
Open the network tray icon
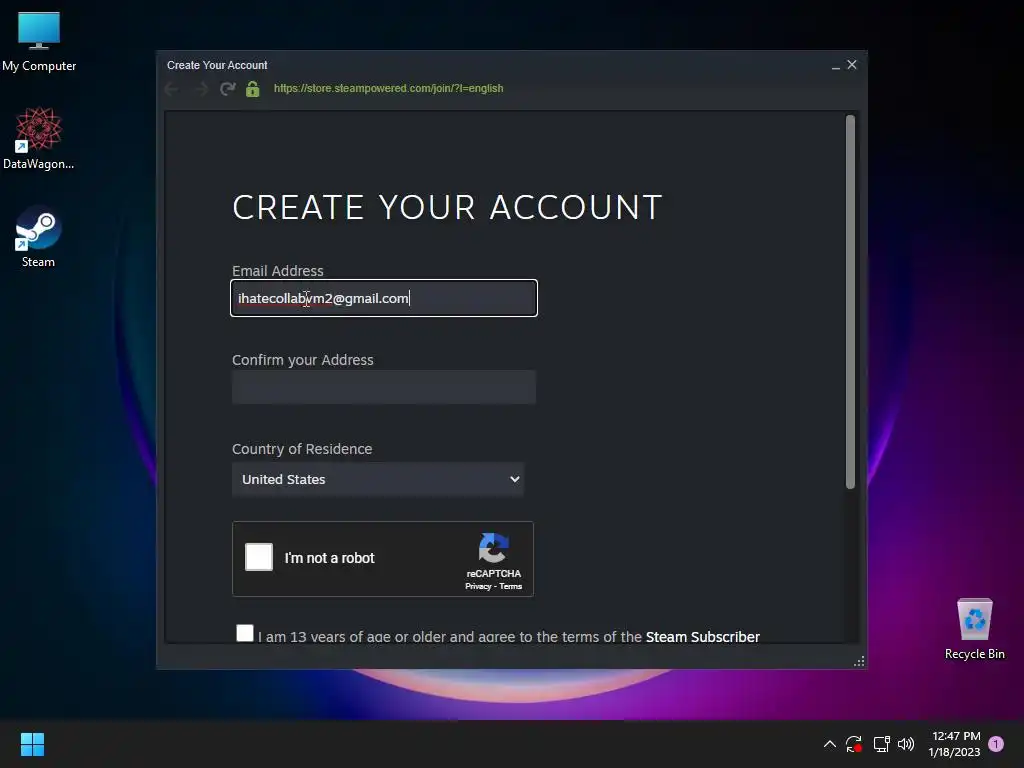(x=881, y=744)
